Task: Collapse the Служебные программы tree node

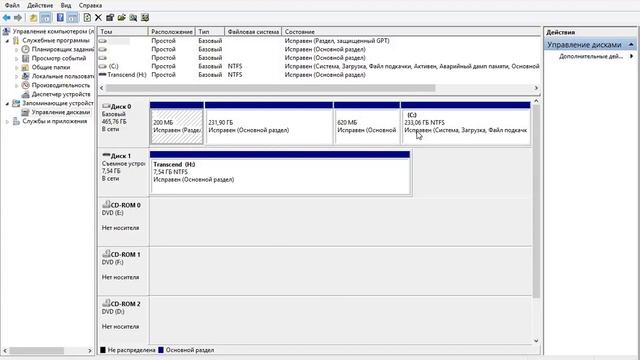Action: [7, 41]
